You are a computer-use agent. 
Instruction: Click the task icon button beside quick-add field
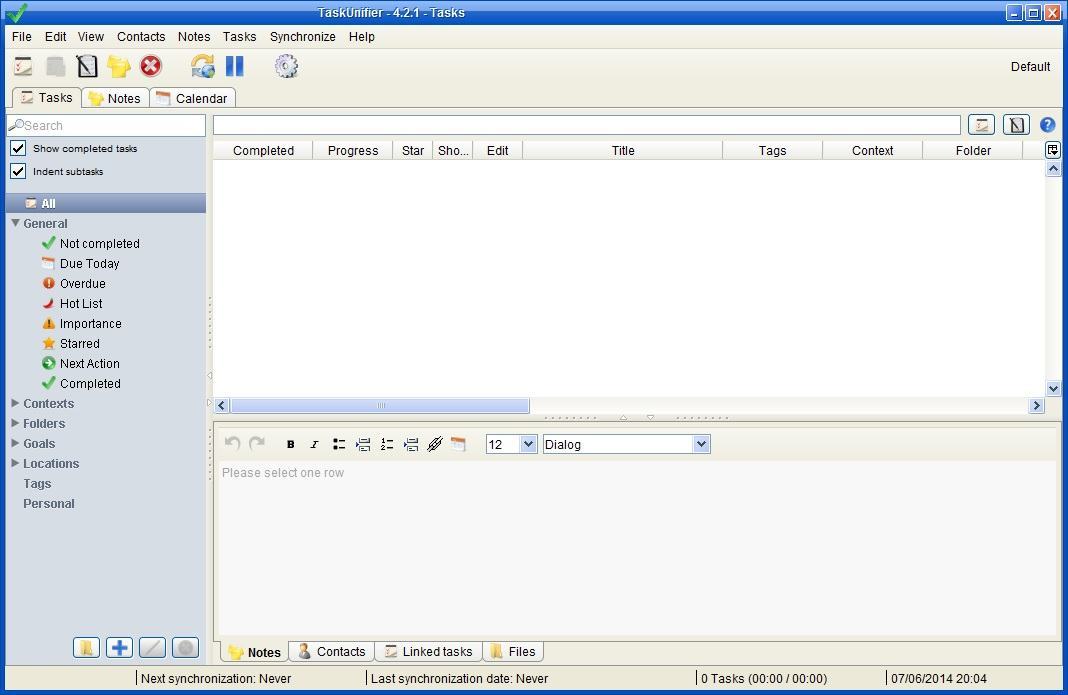tap(981, 125)
